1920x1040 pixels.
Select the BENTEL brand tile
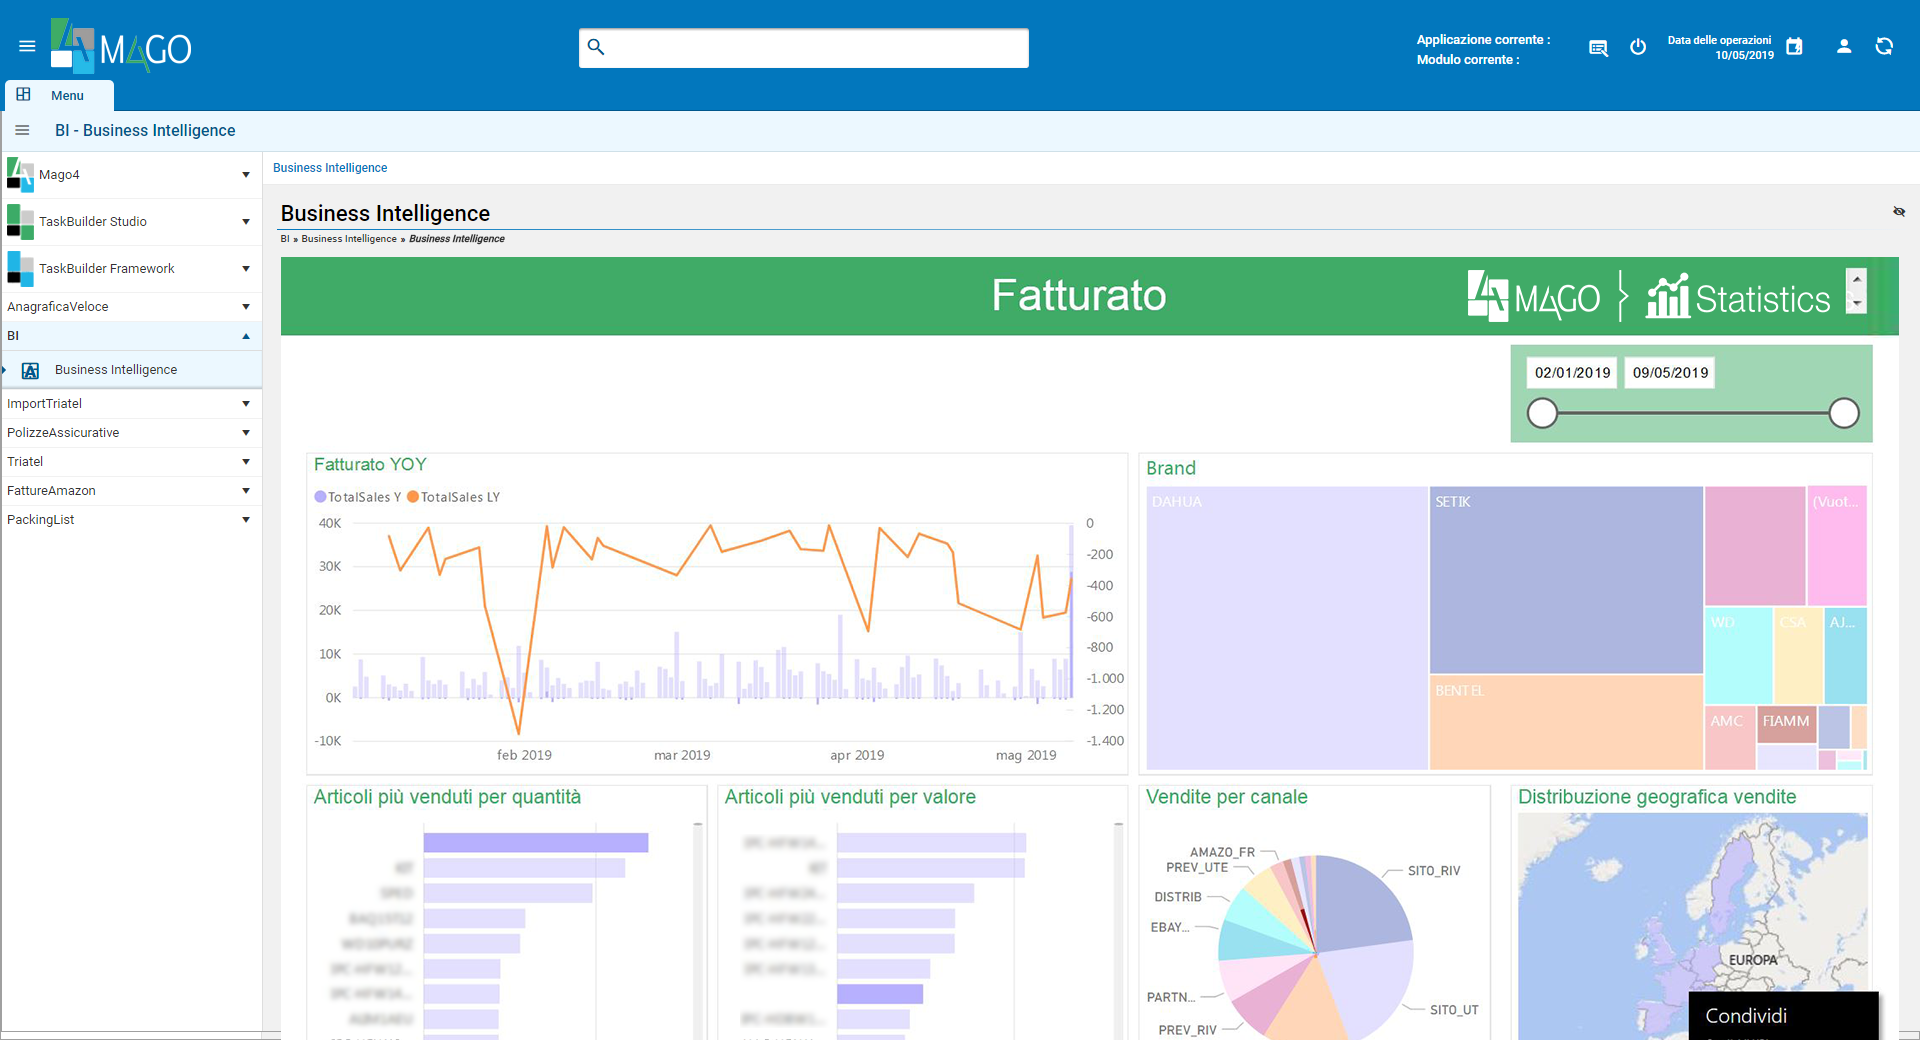[x=1566, y=722]
